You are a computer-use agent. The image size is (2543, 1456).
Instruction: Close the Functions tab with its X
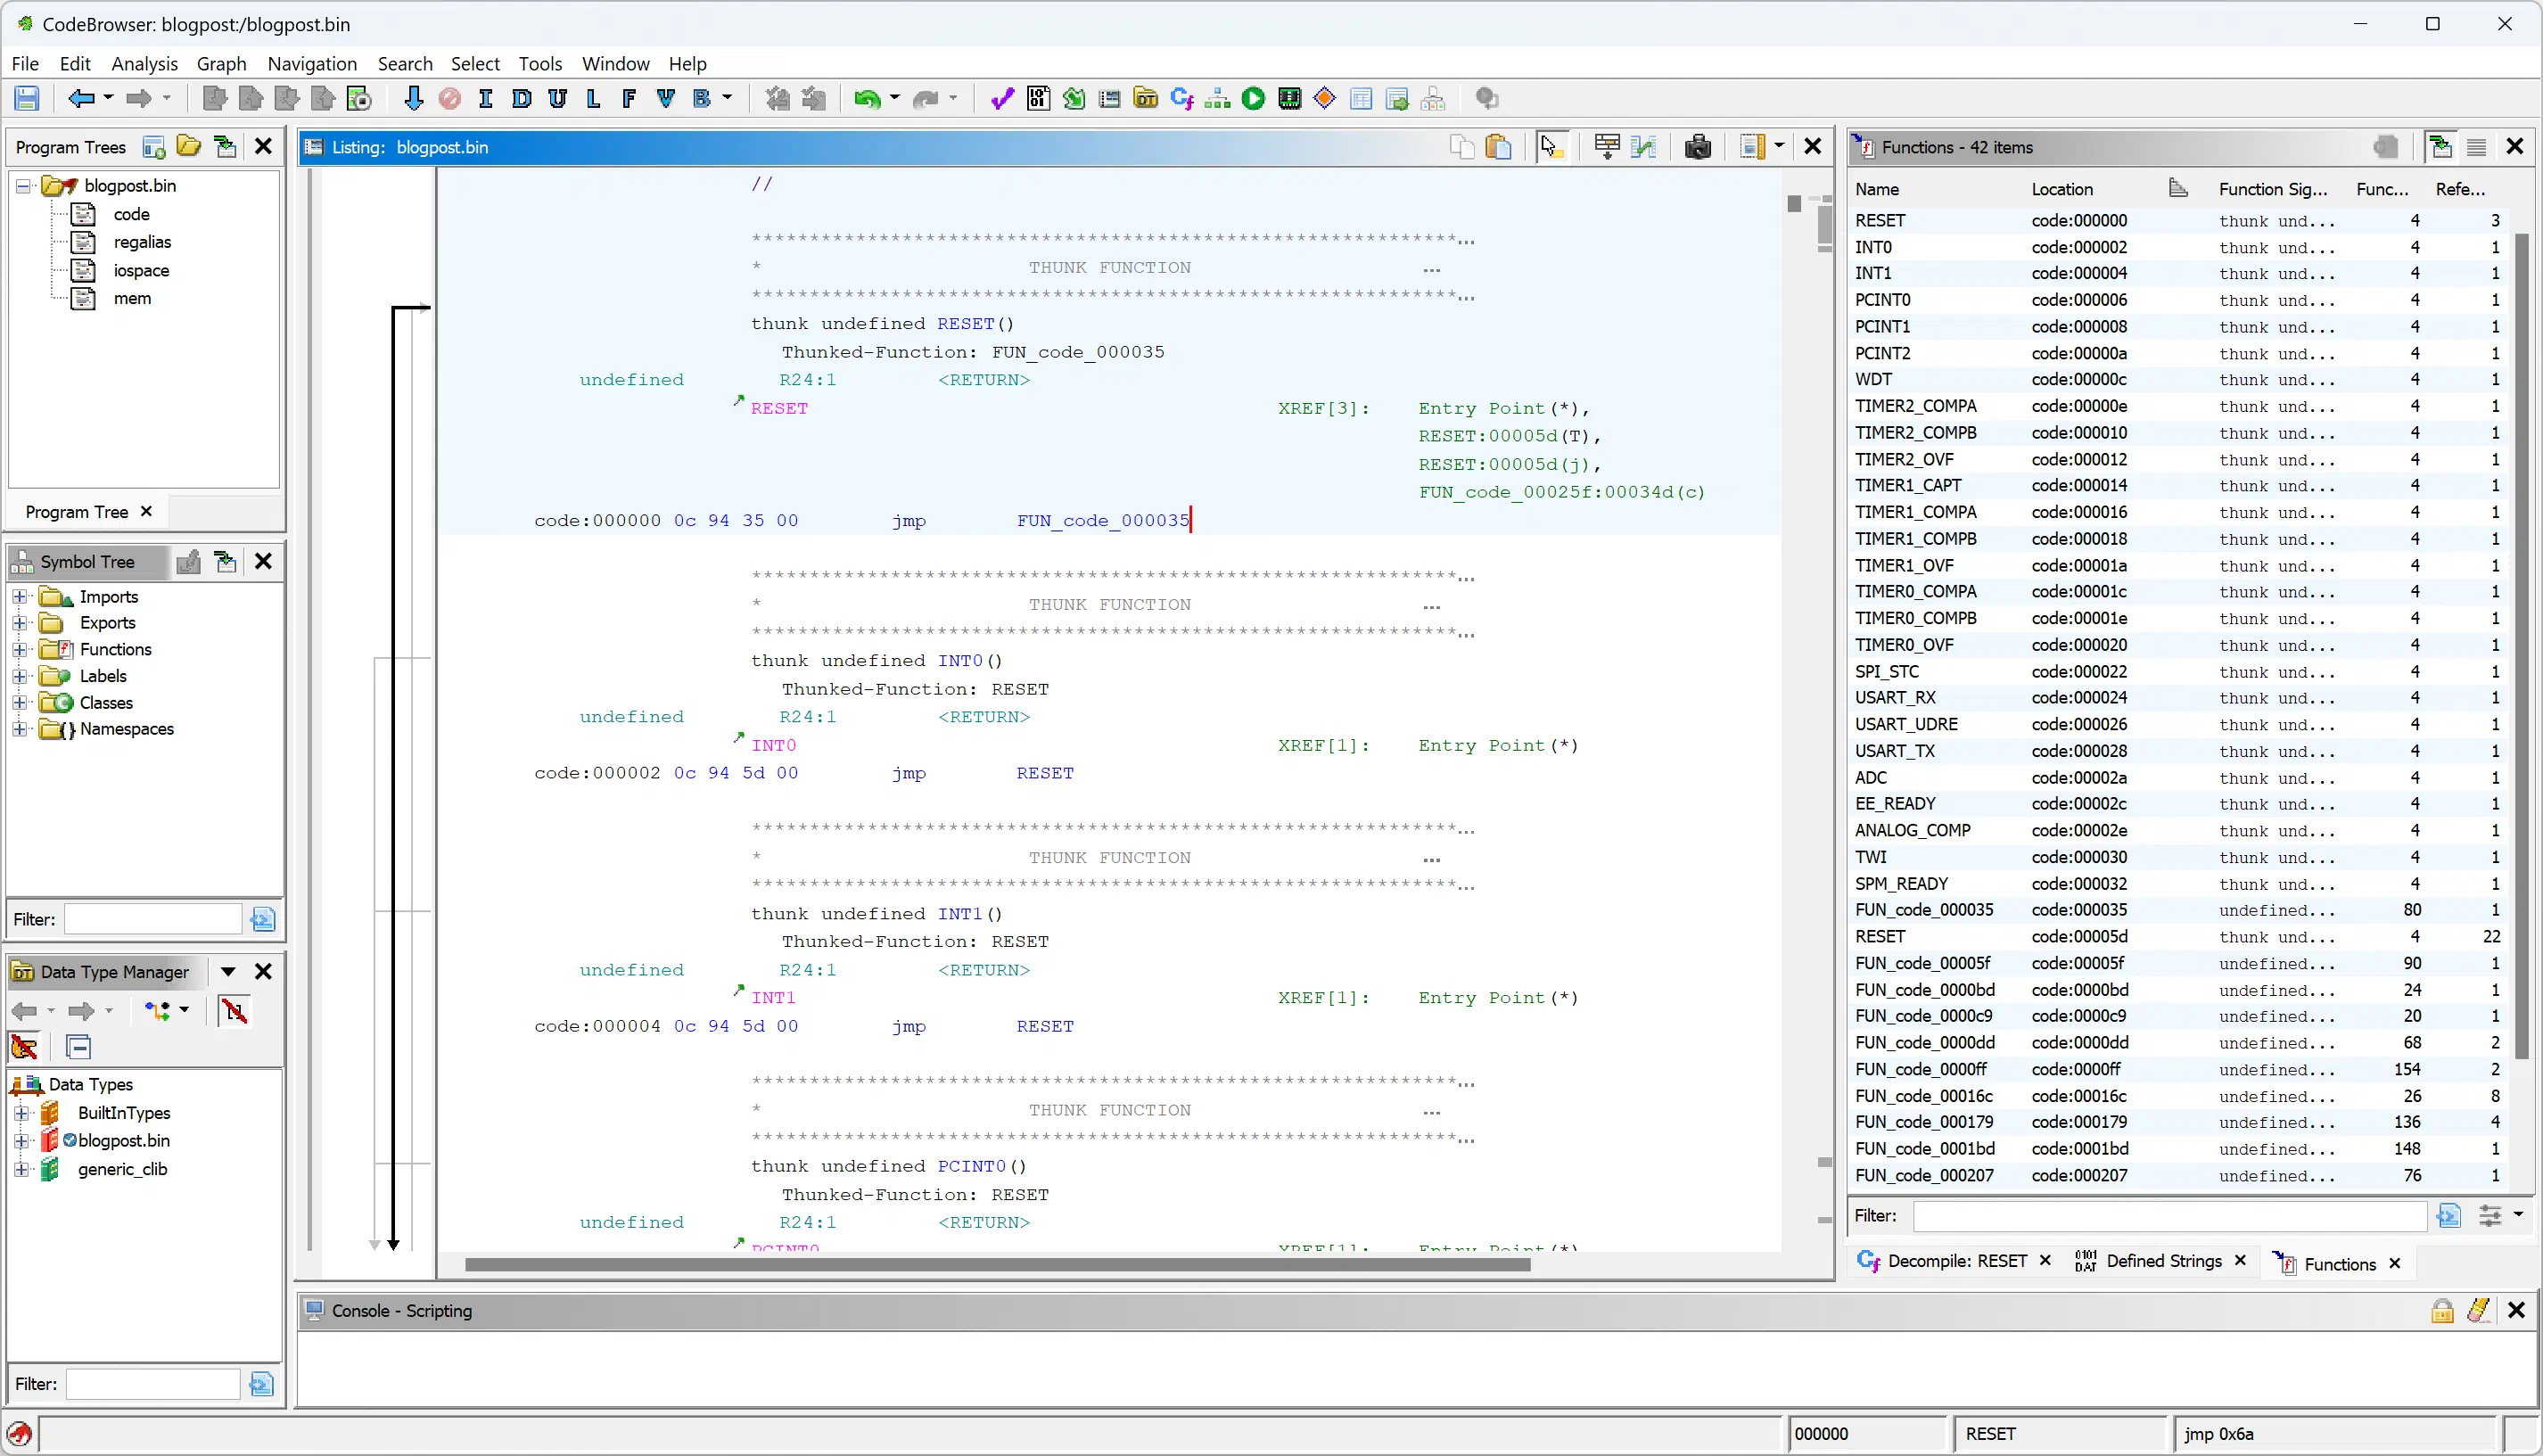[2395, 1264]
